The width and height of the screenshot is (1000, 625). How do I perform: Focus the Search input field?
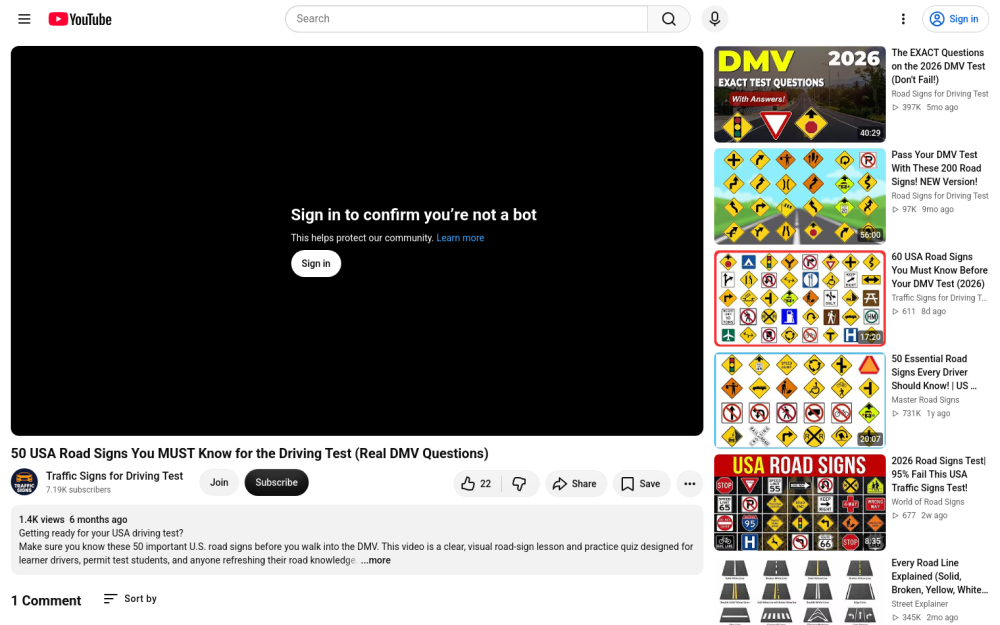coord(467,19)
